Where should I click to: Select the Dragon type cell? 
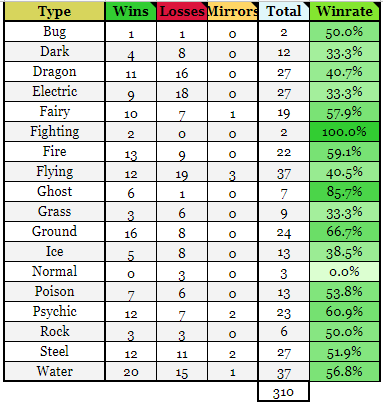tap(55, 72)
